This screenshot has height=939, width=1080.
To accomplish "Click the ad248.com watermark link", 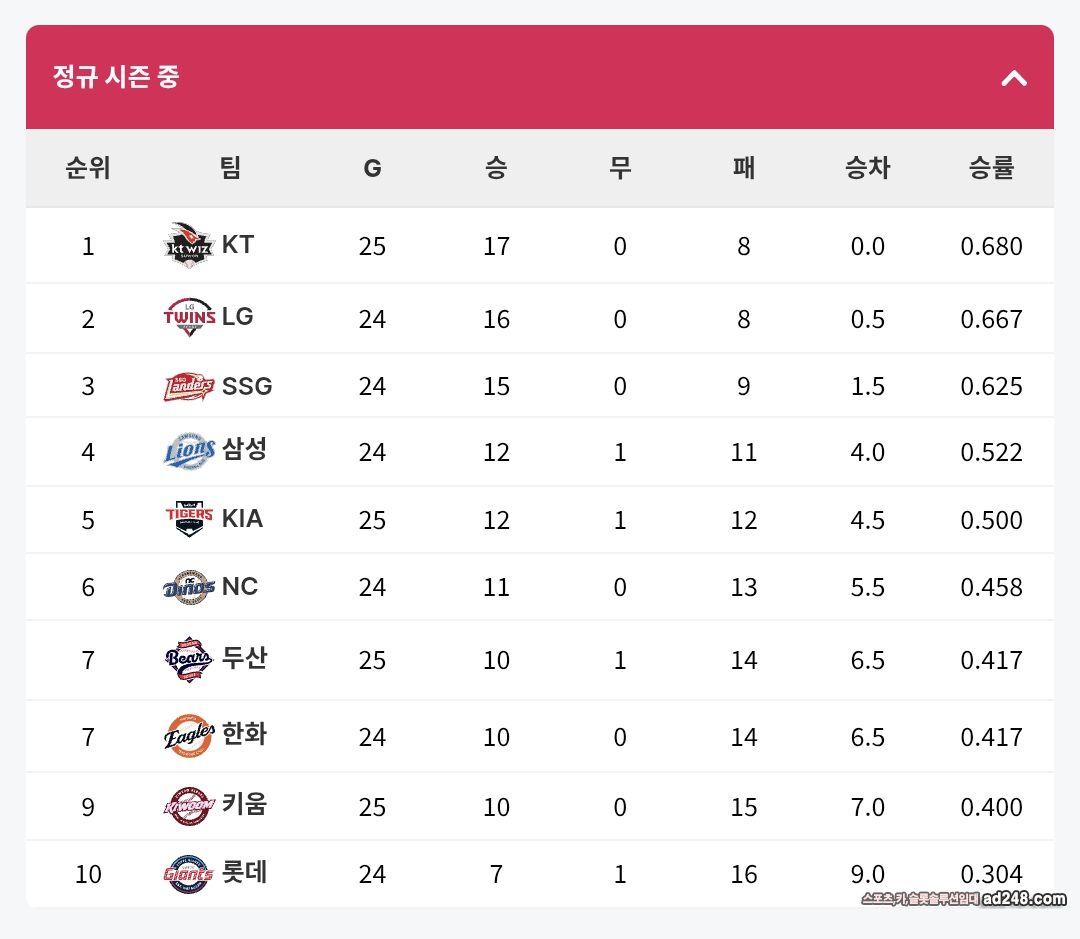I will (1024, 899).
